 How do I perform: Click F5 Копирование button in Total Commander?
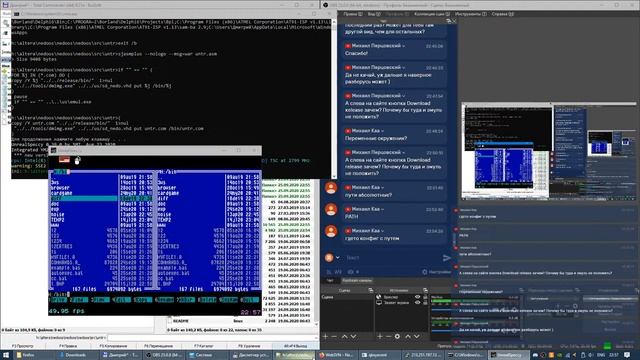(113, 346)
